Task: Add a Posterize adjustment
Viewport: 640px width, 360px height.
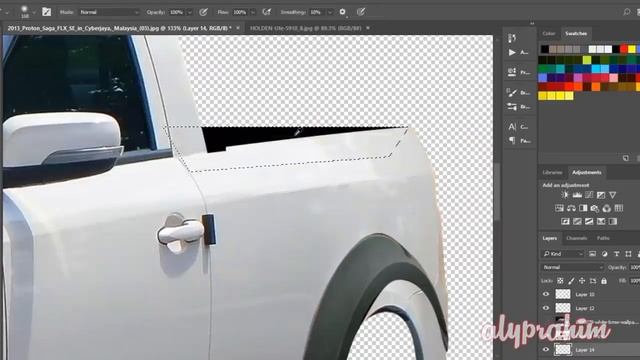Action: coord(577,221)
